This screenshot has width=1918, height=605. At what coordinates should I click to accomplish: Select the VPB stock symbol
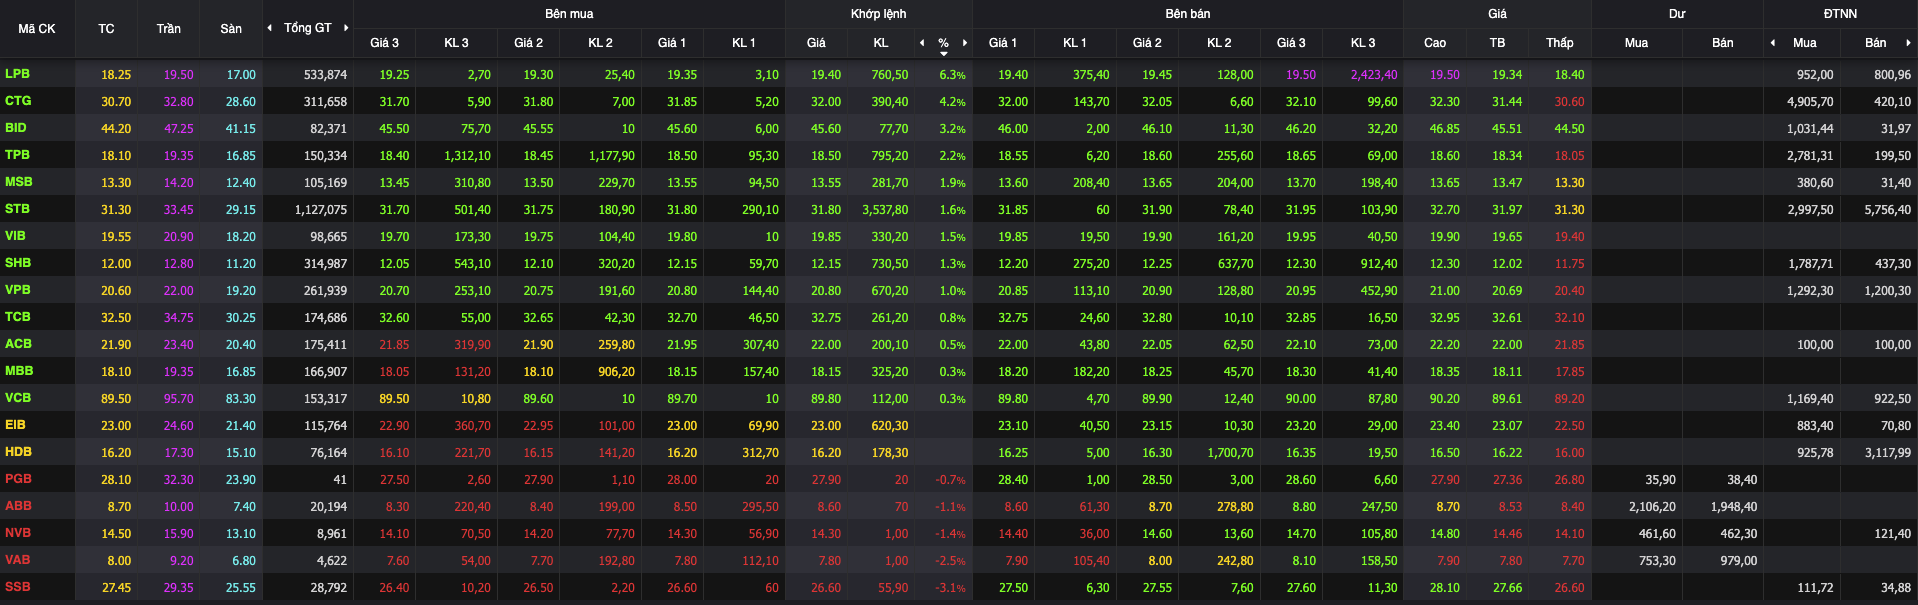coord(18,290)
